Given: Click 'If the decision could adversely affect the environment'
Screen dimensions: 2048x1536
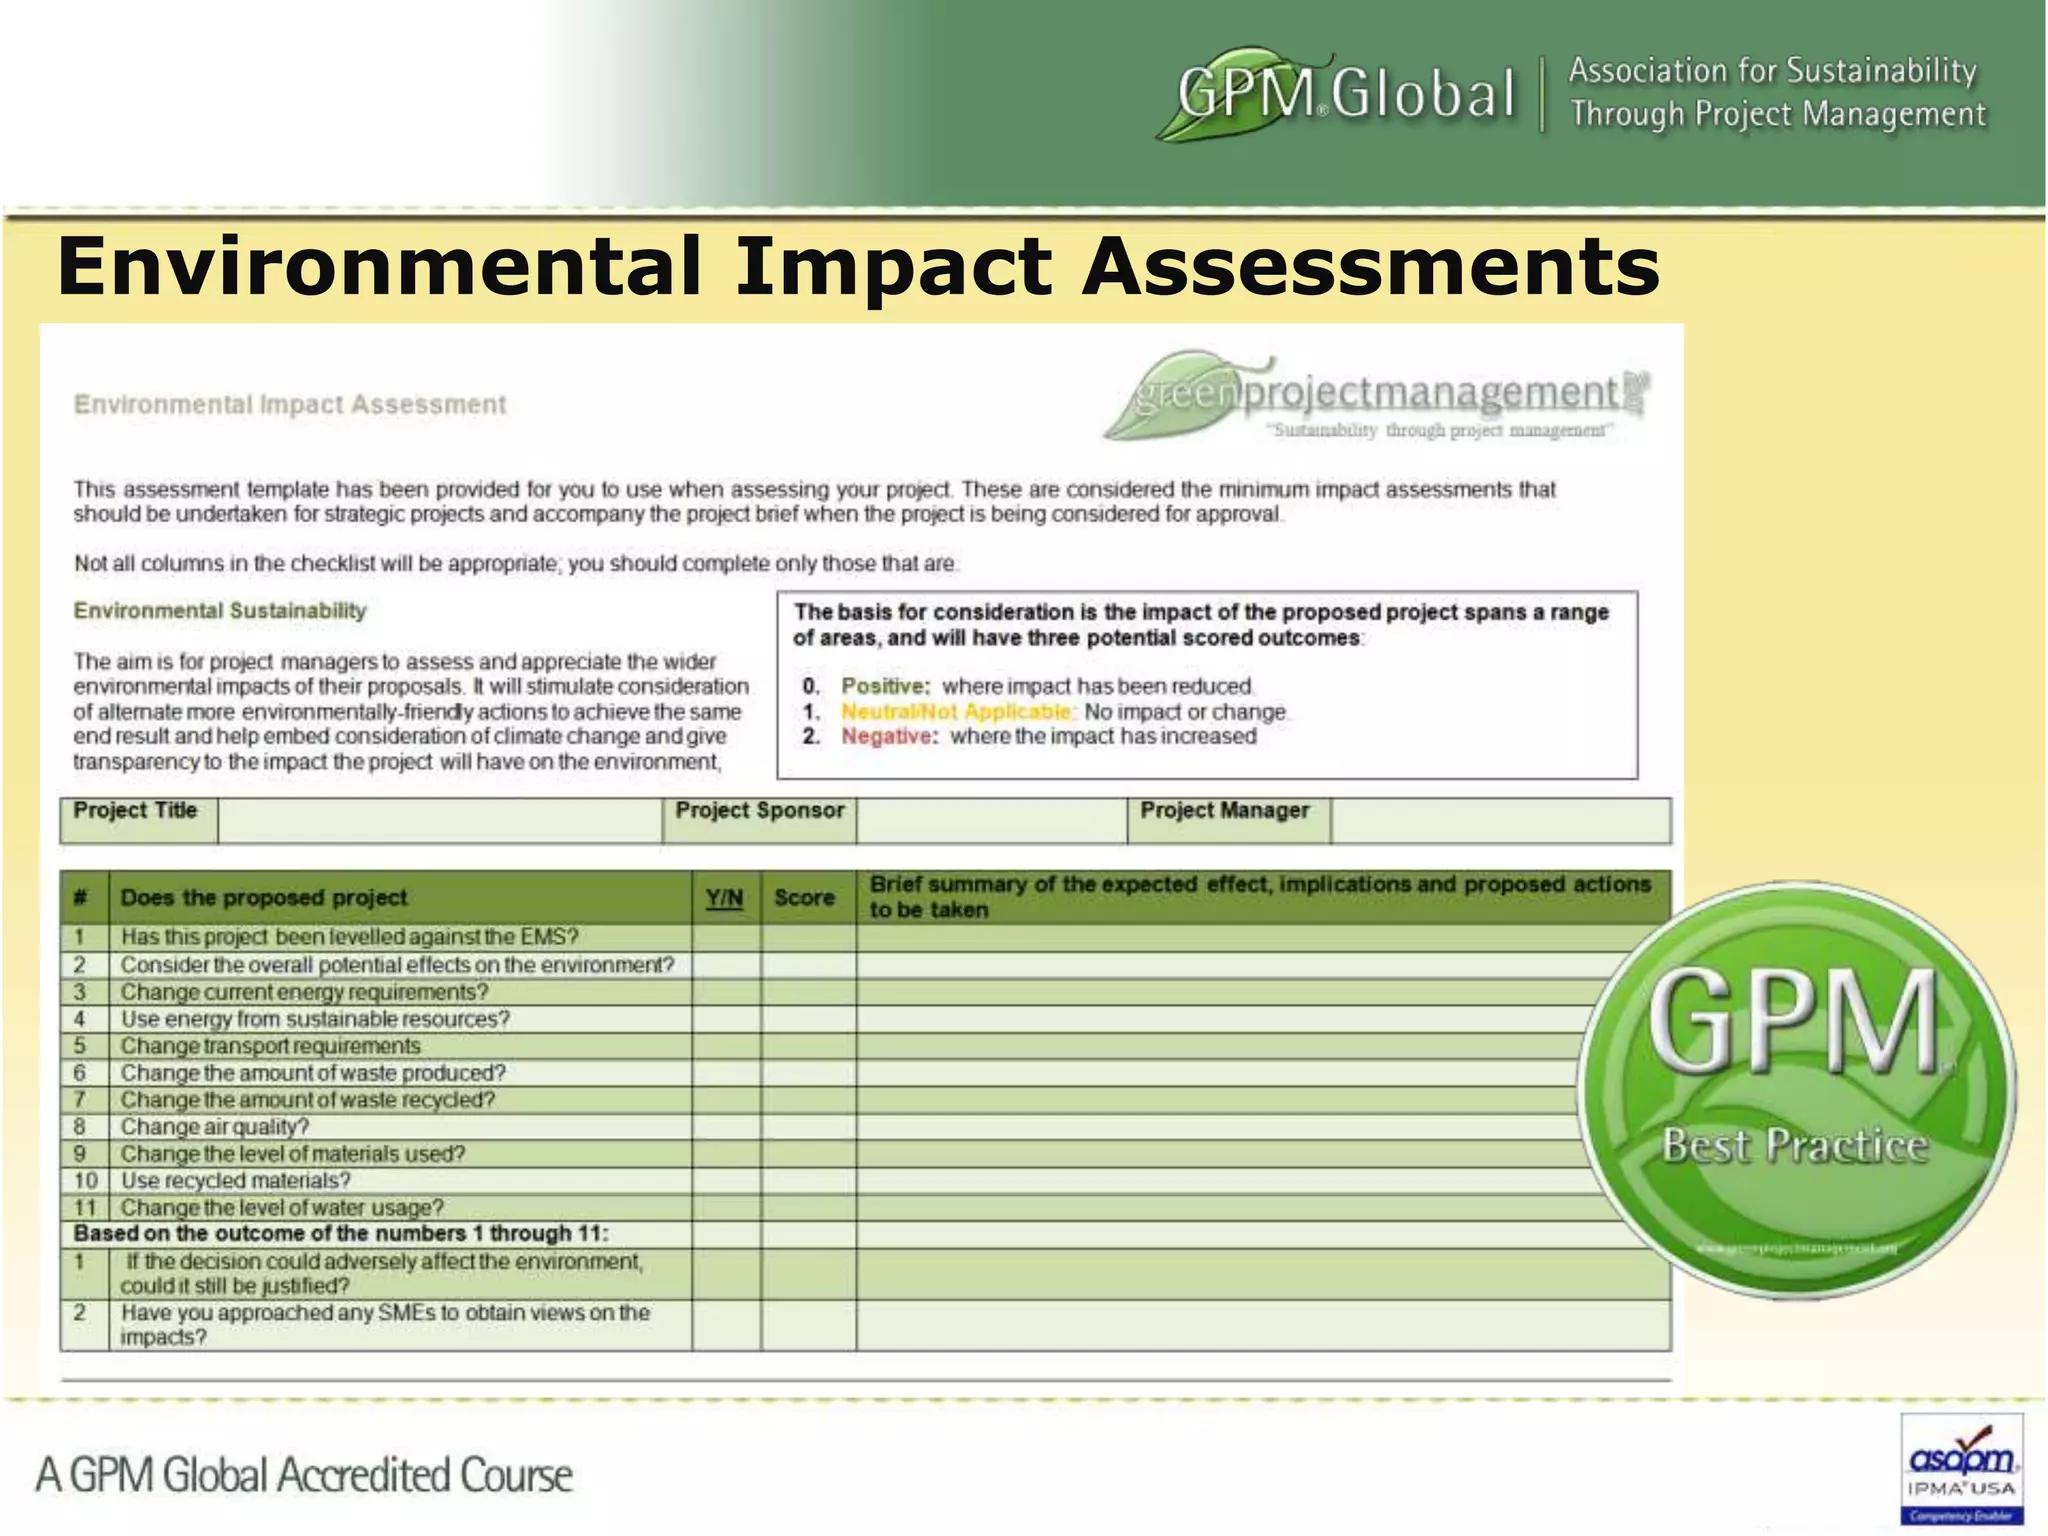Looking at the screenshot, I should (865, 1274).
